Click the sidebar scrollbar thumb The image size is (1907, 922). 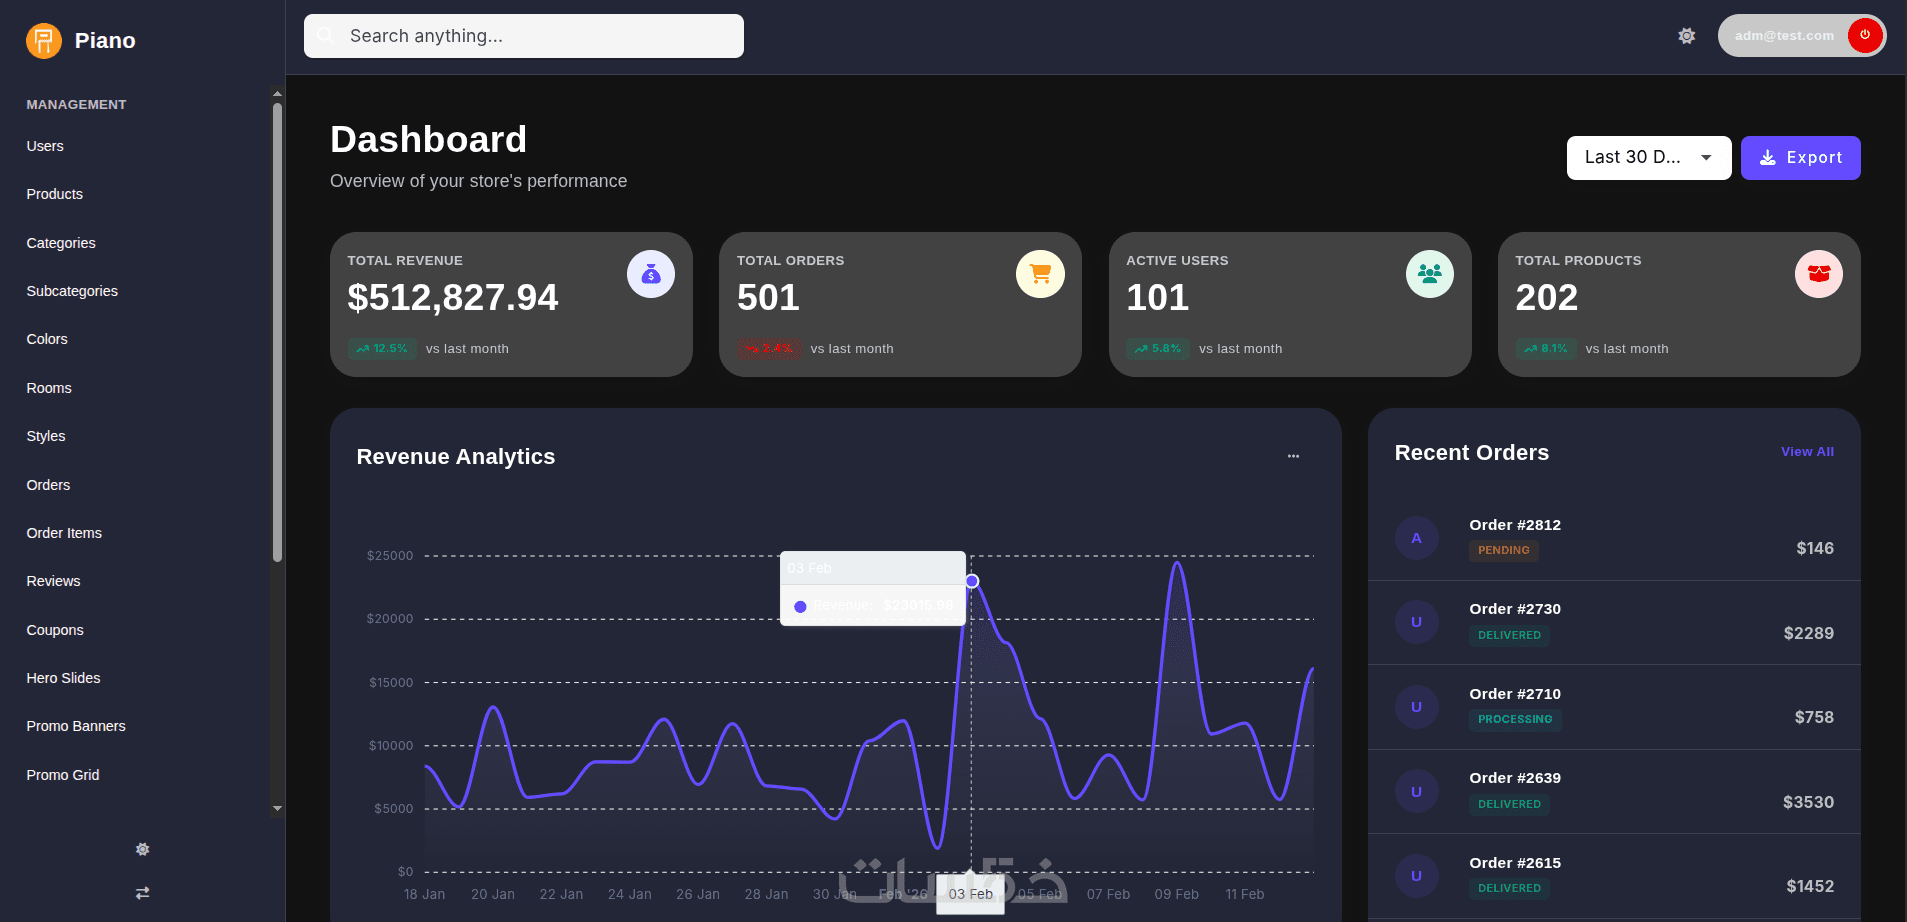coord(277,333)
